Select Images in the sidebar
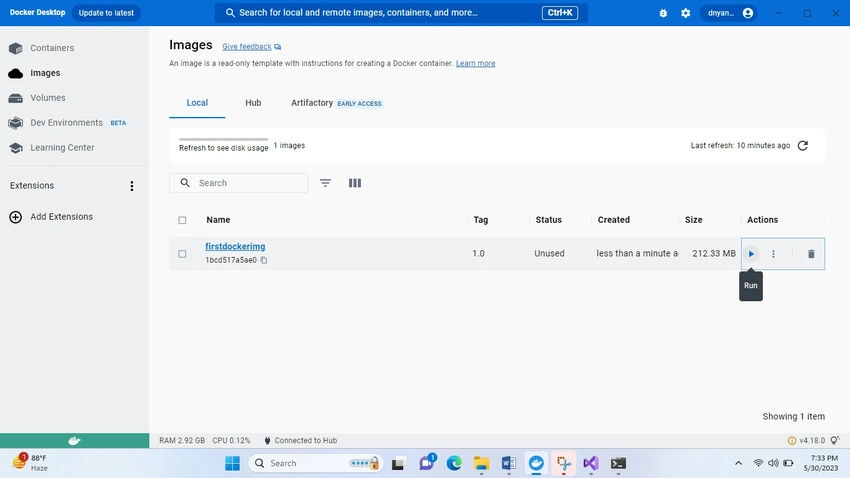The height and width of the screenshot is (478, 850). (x=35, y=73)
